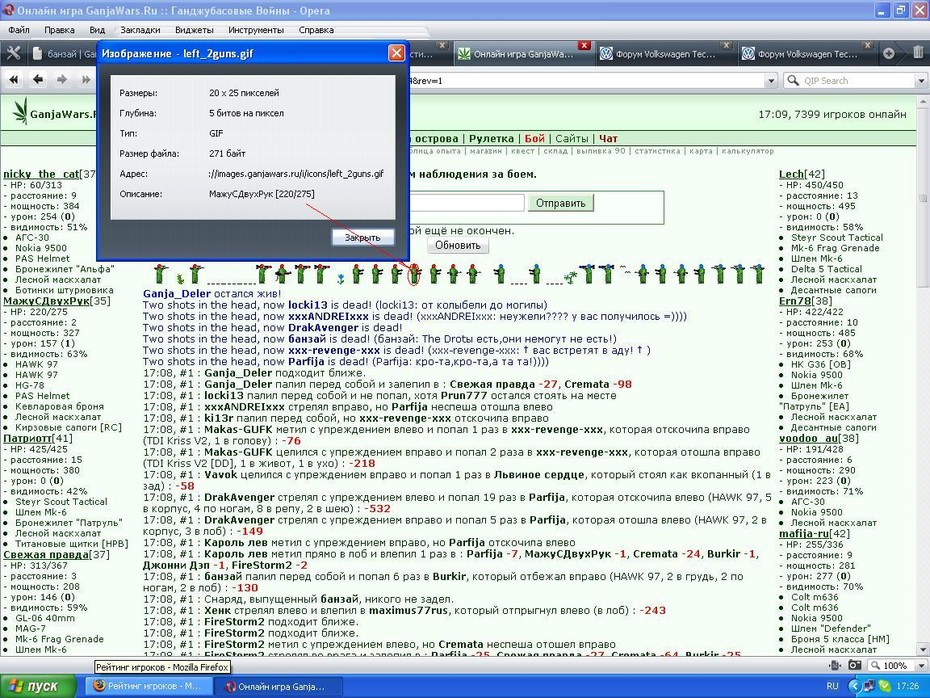The height and width of the screenshot is (698, 930).
Task: Open the склад sub-menu link
Action: click(555, 151)
